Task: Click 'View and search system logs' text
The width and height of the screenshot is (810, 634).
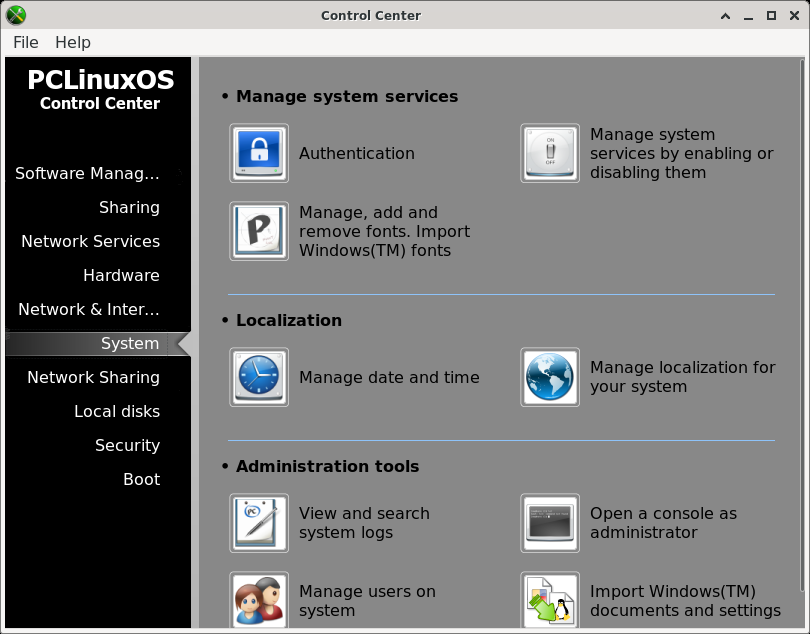Action: coord(364,523)
